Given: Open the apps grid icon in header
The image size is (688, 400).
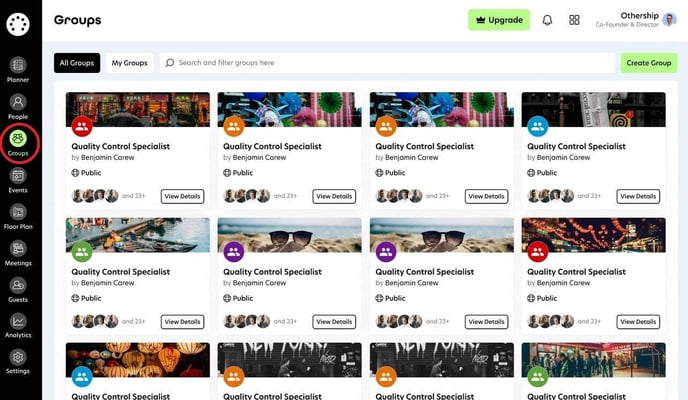Looking at the screenshot, I should click(574, 20).
